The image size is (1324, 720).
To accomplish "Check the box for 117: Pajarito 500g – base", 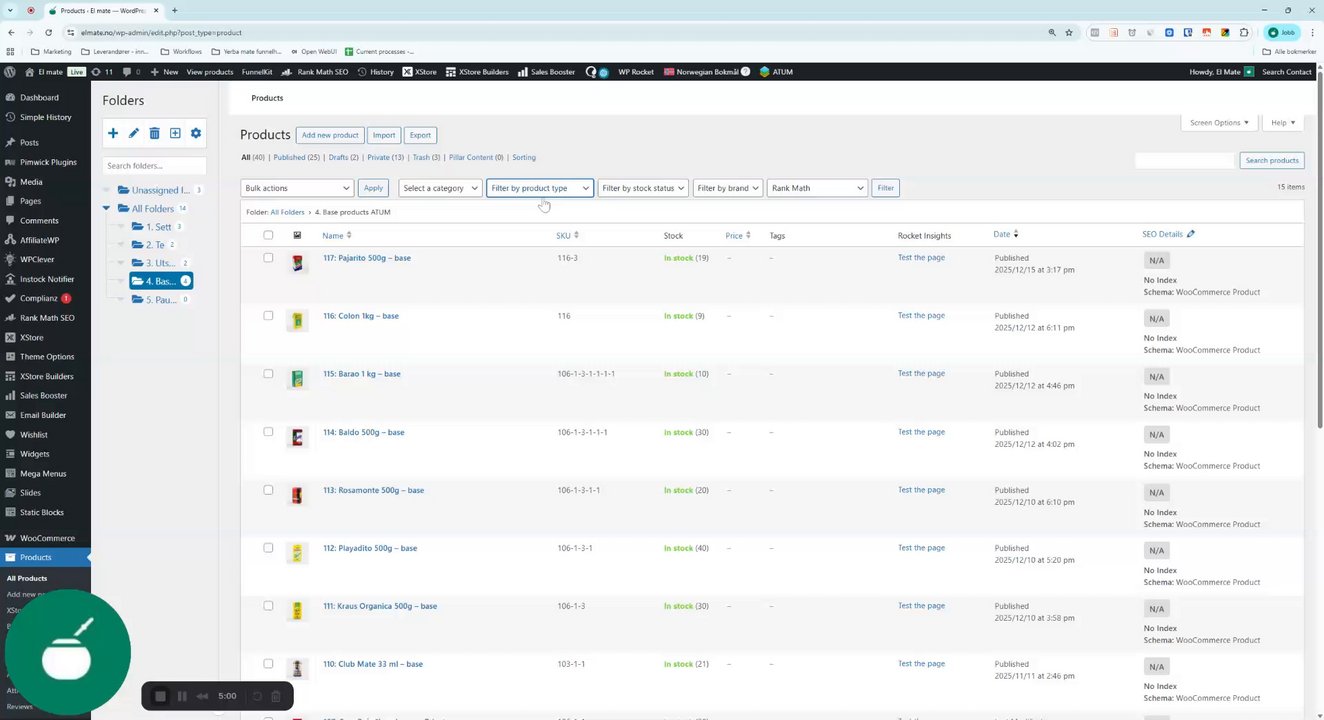I will pyautogui.click(x=268, y=258).
